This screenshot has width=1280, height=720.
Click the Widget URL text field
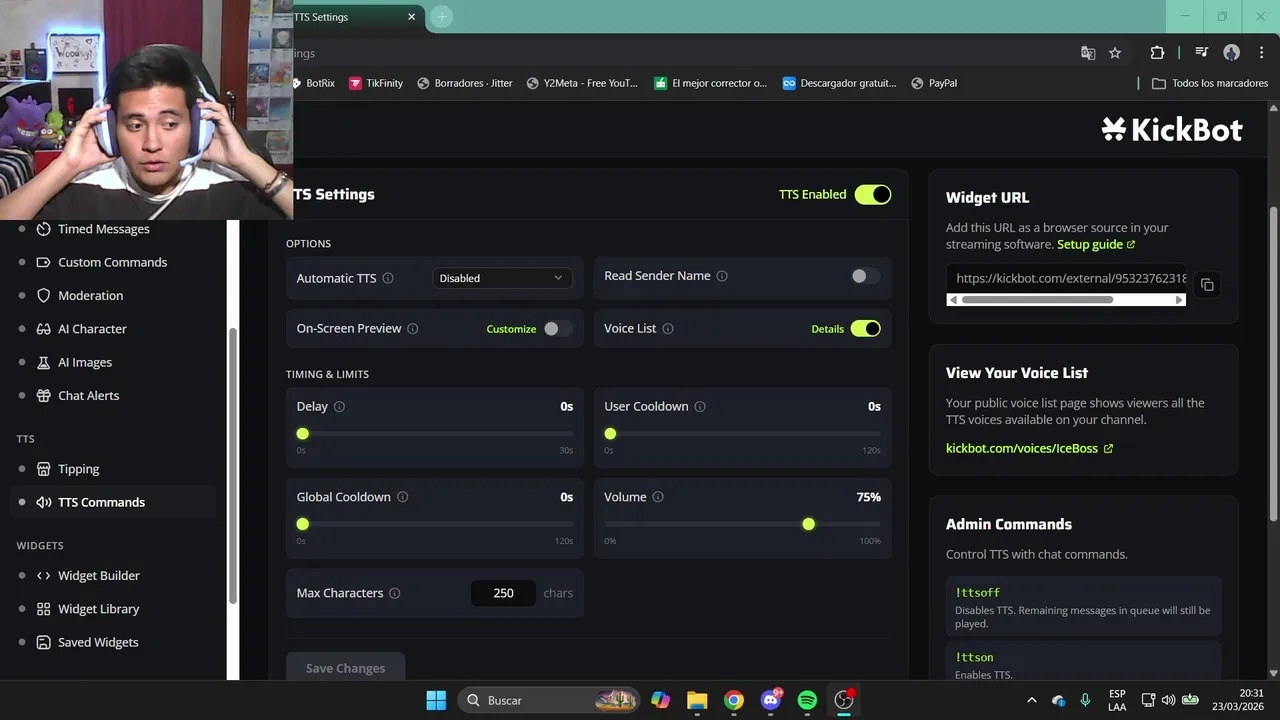point(1067,278)
